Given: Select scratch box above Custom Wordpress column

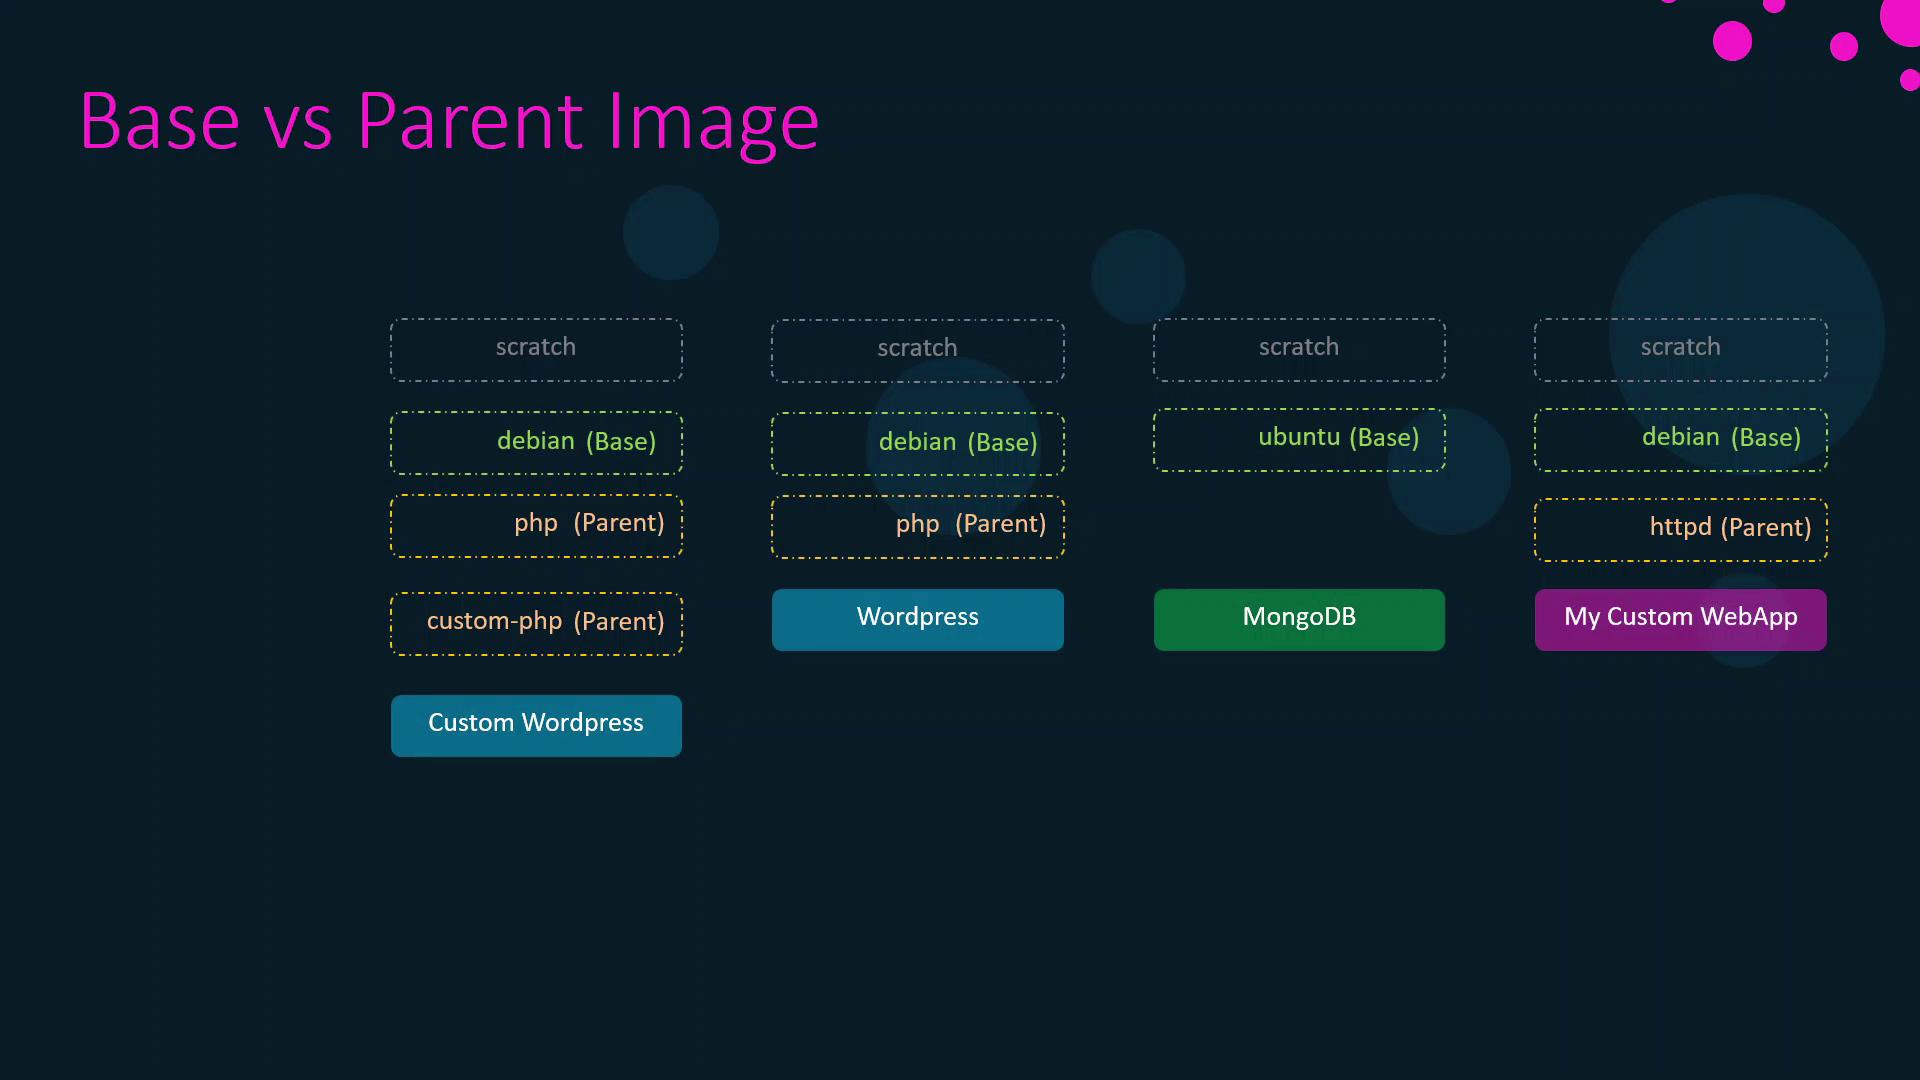Looking at the screenshot, I should coord(536,349).
